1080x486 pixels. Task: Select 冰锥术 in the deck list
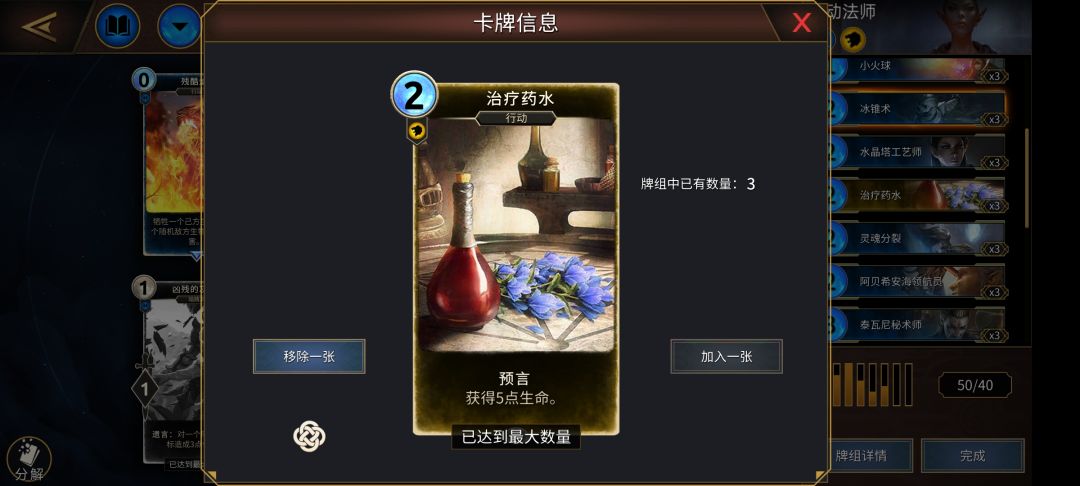coord(917,109)
